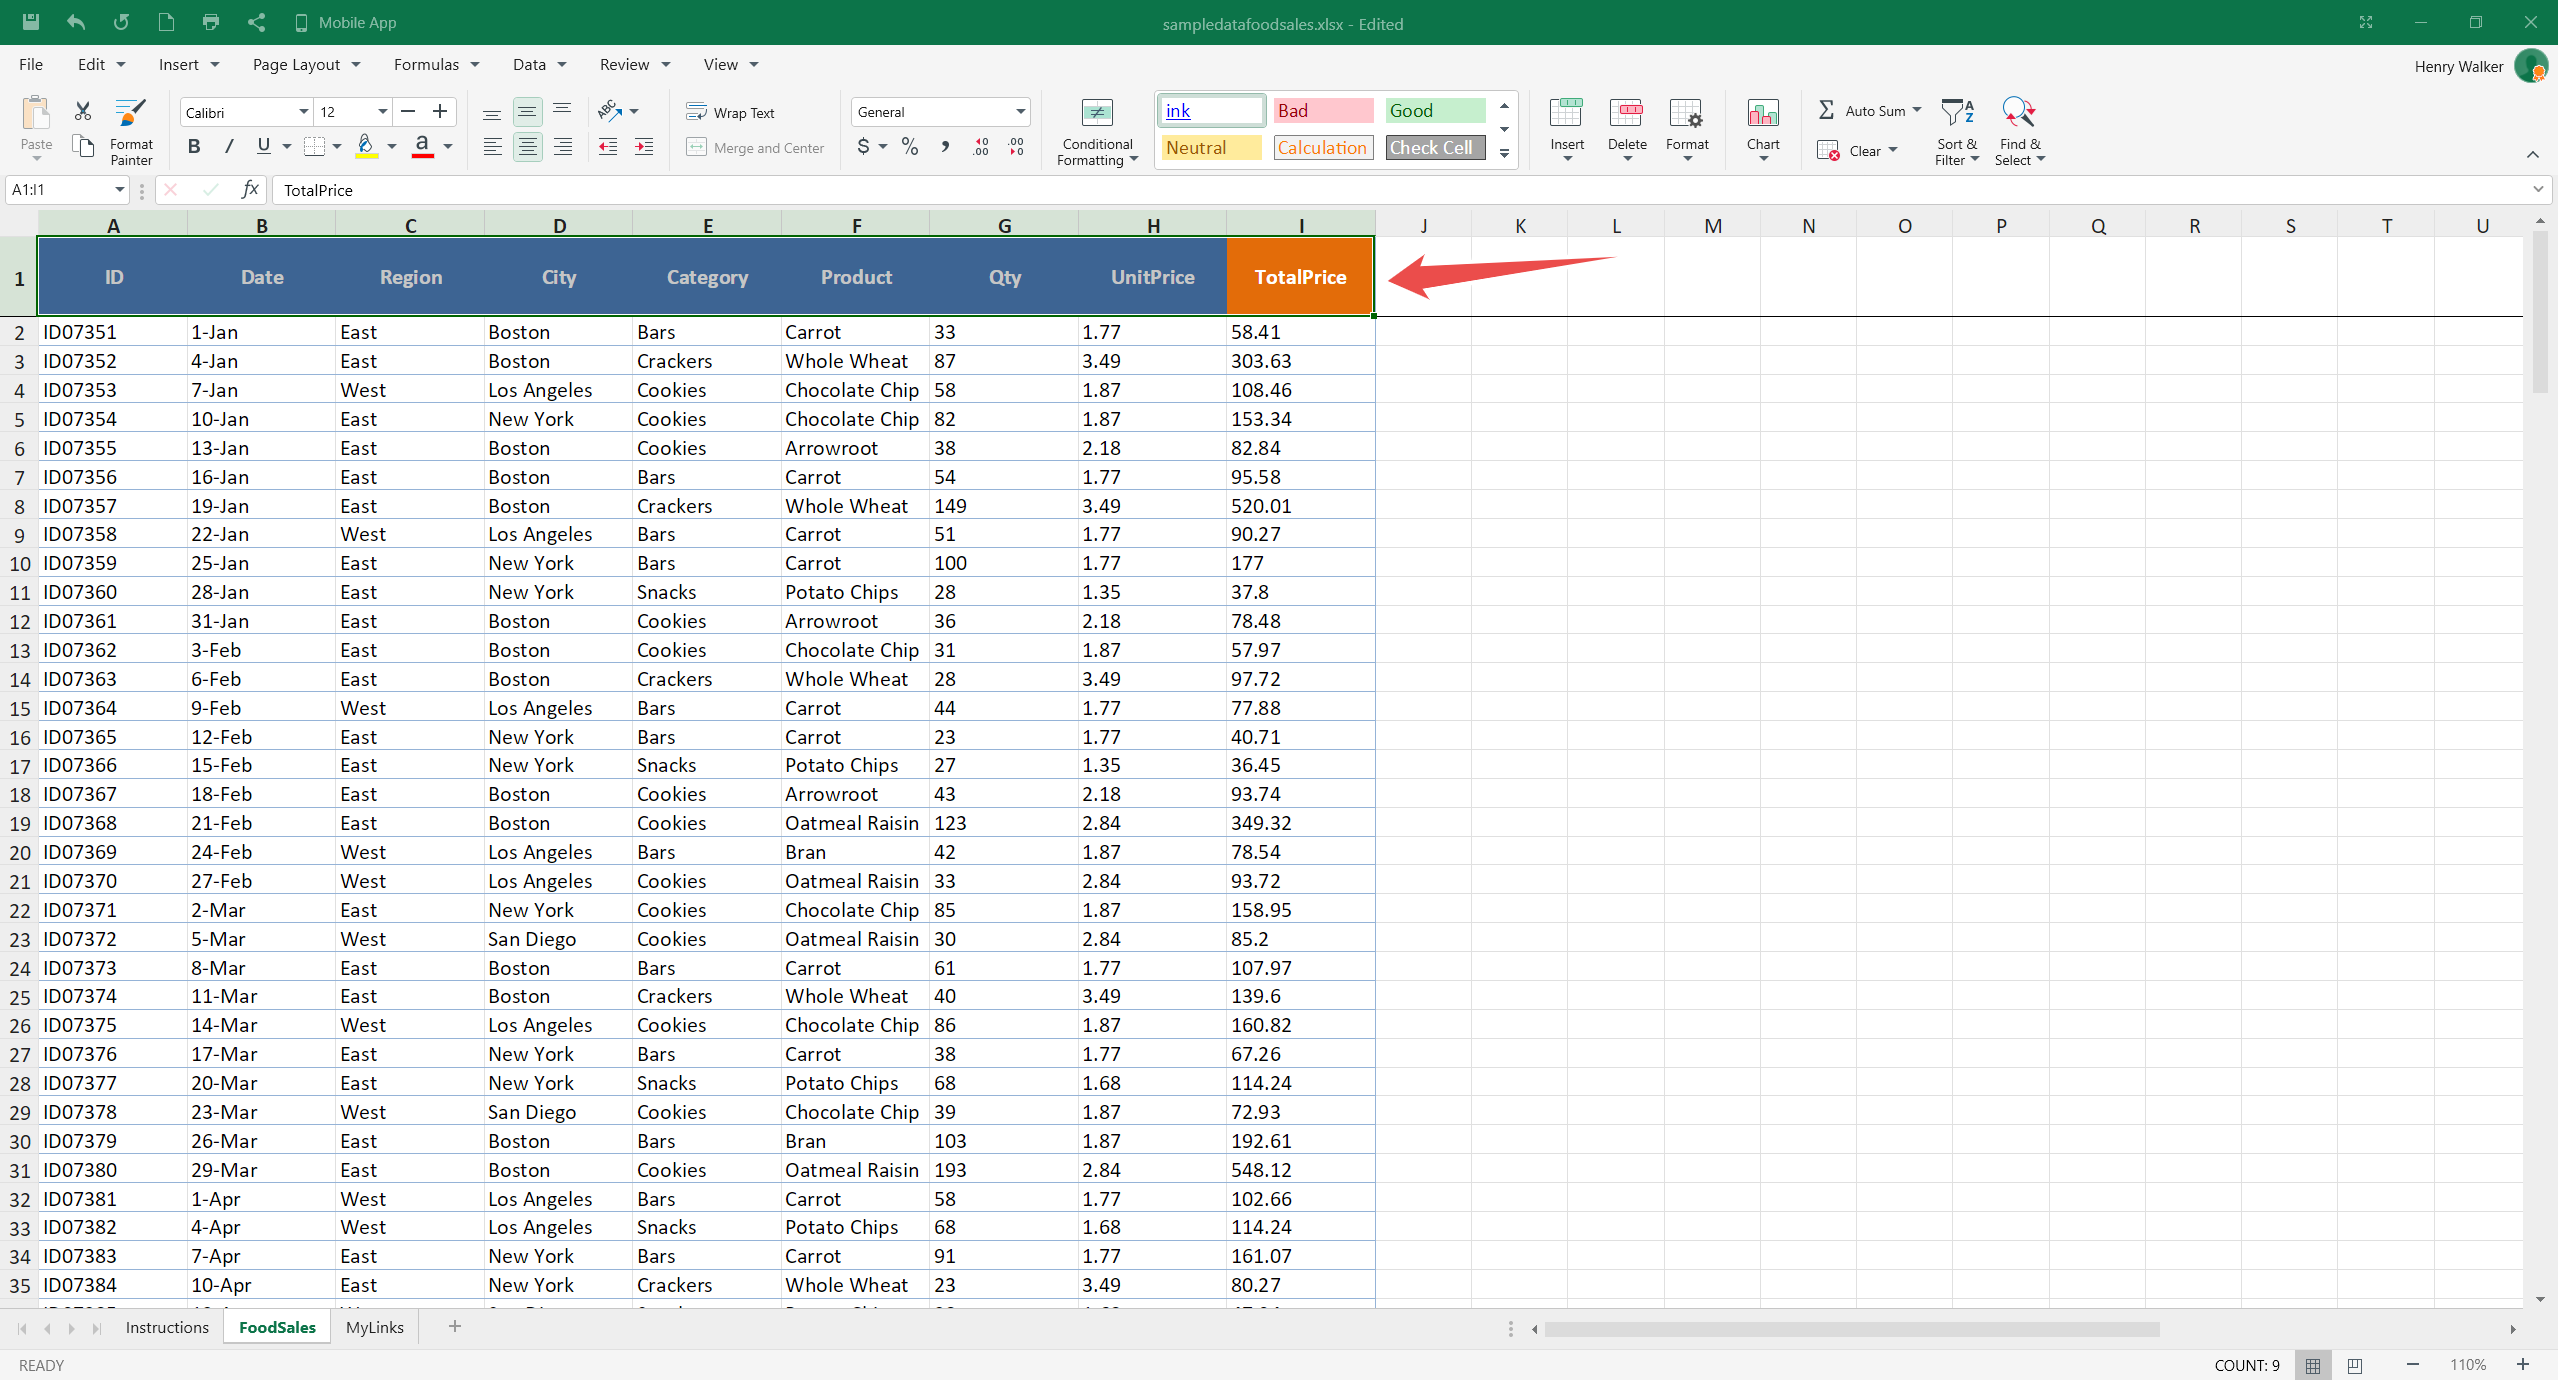Viewport: 2558px width, 1380px height.
Task: Toggle Bold formatting
Action: point(194,147)
